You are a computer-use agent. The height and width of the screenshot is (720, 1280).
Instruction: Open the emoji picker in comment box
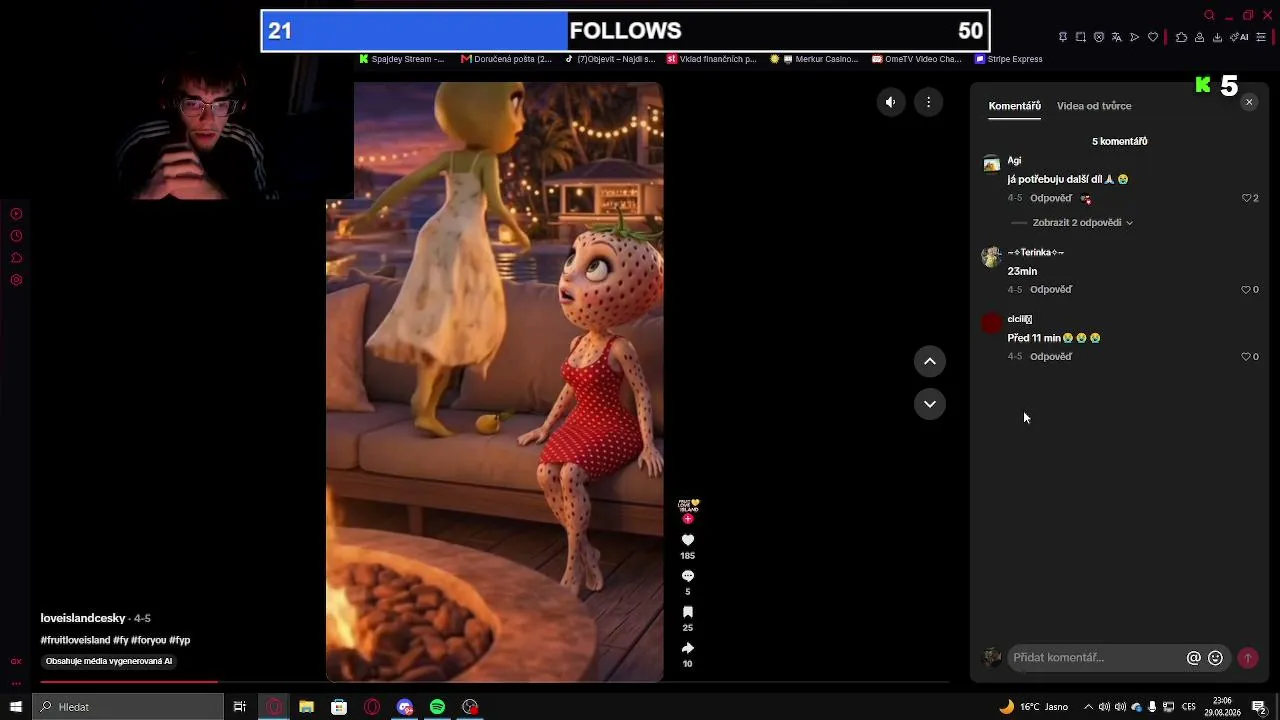[x=1215, y=658]
